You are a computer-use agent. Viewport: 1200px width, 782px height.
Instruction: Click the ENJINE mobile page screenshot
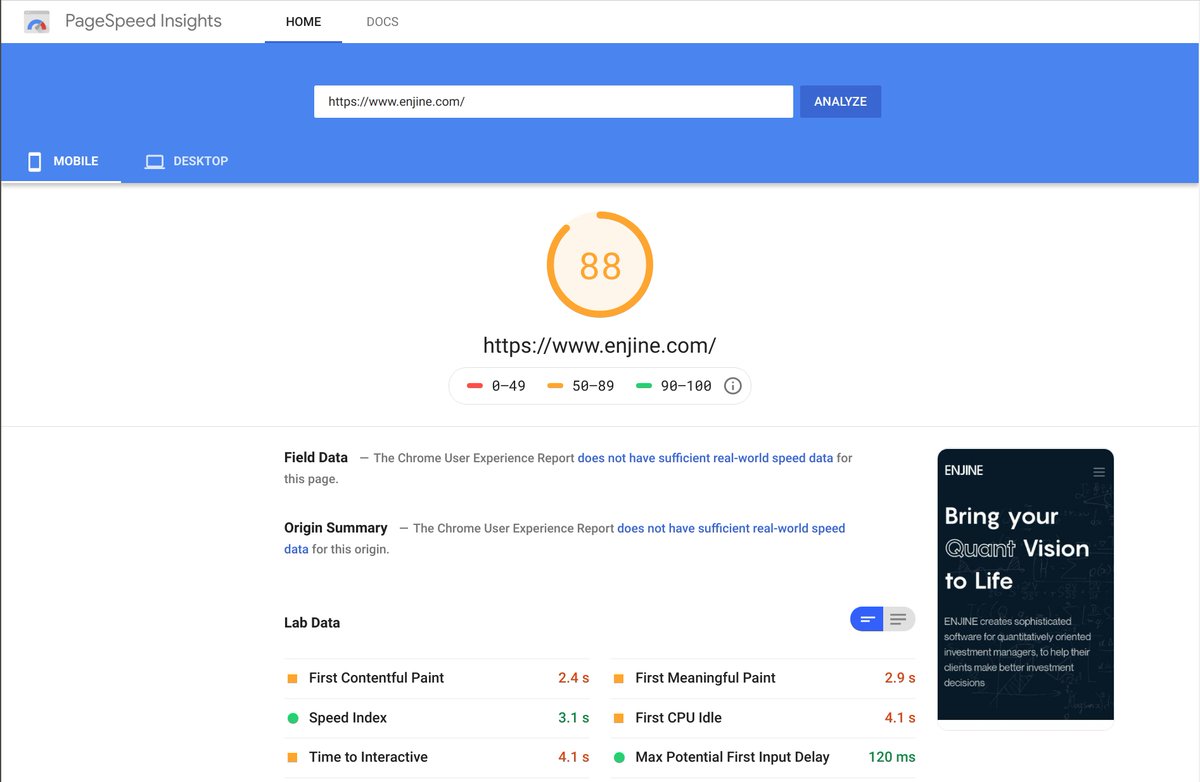tap(1025, 584)
